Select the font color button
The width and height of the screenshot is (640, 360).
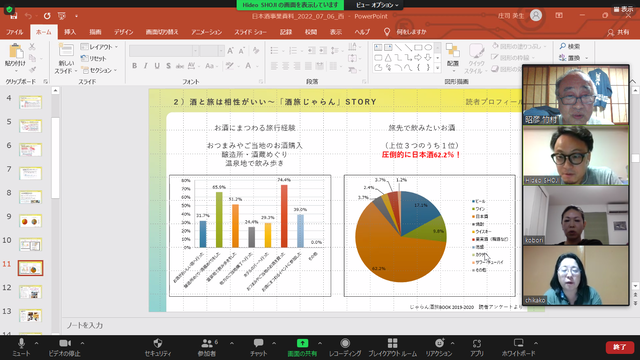click(248, 66)
